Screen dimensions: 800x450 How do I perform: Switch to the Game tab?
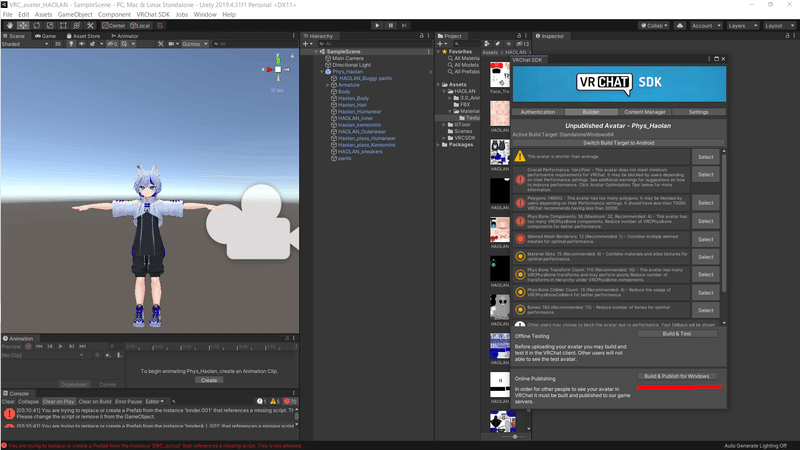point(45,36)
